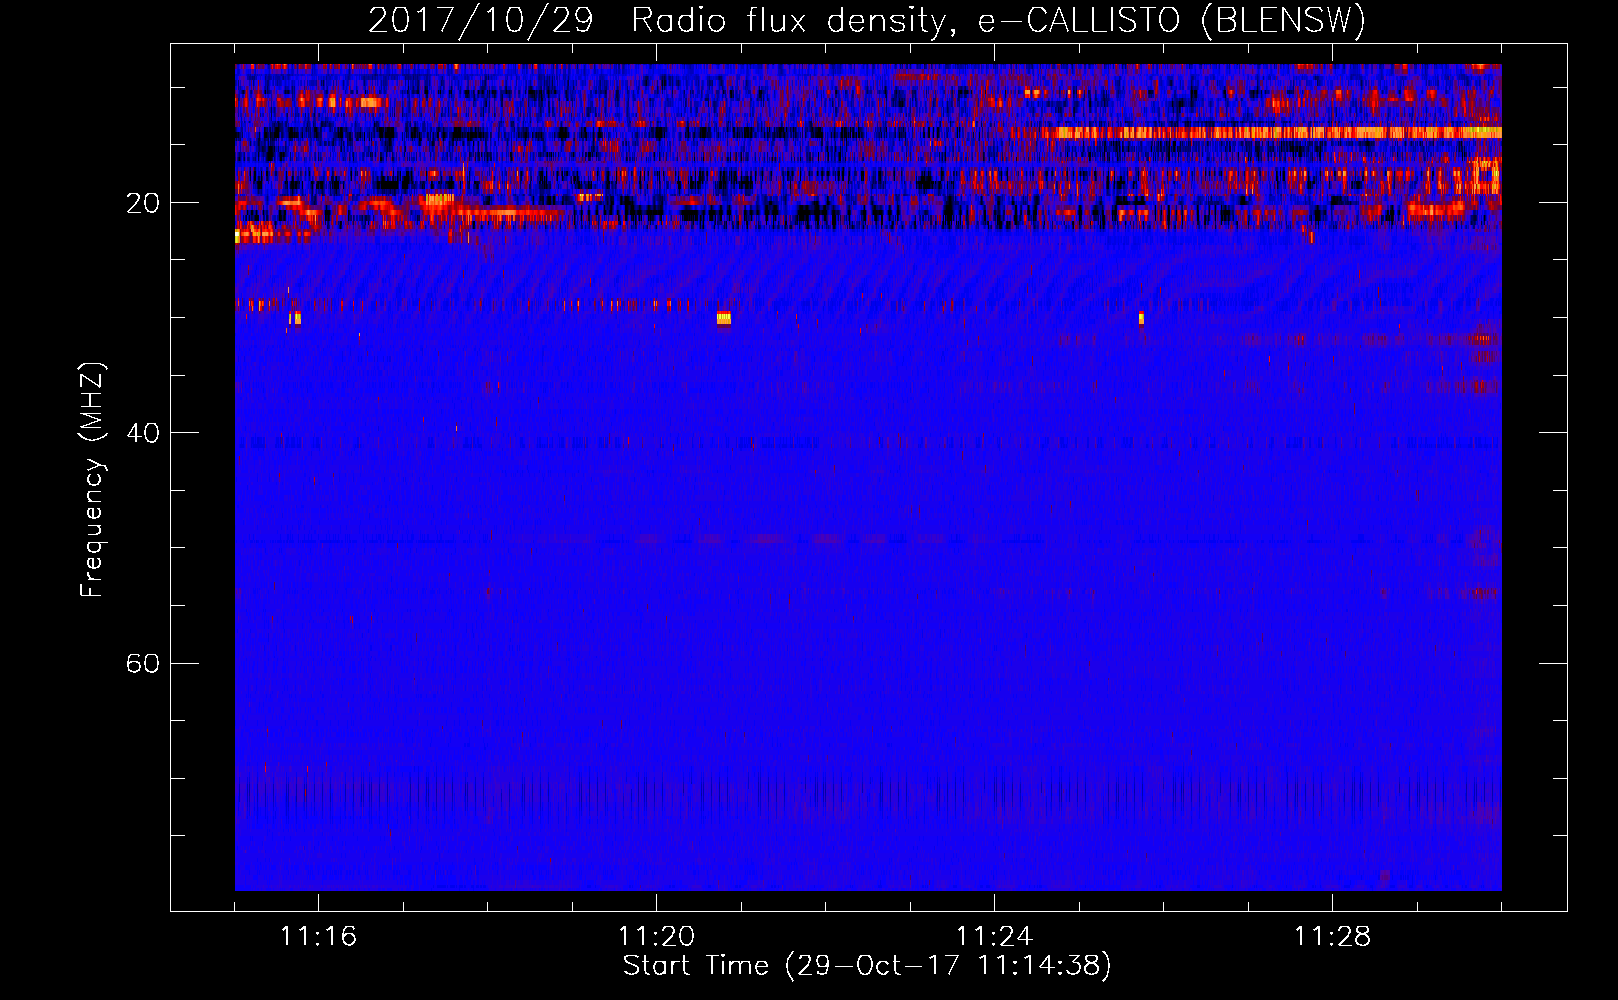Screen dimensions: 1618x1000
Task: Click the '11:16' time tick label
Action: tap(318, 936)
